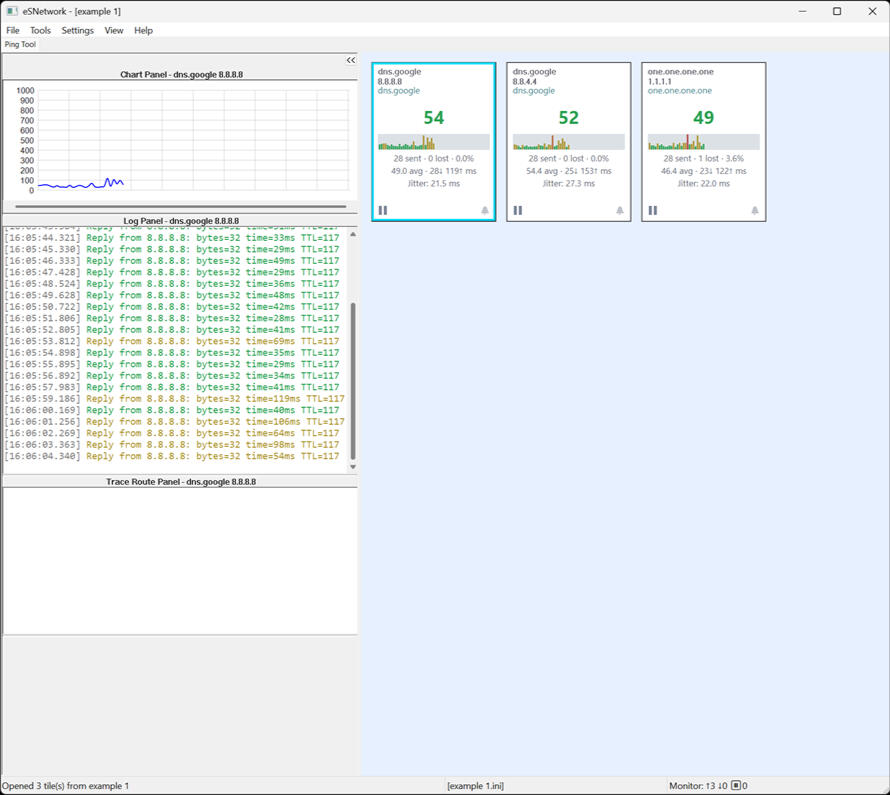Collapse the left panel with double chevron
This screenshot has width=890, height=795.
click(x=351, y=60)
